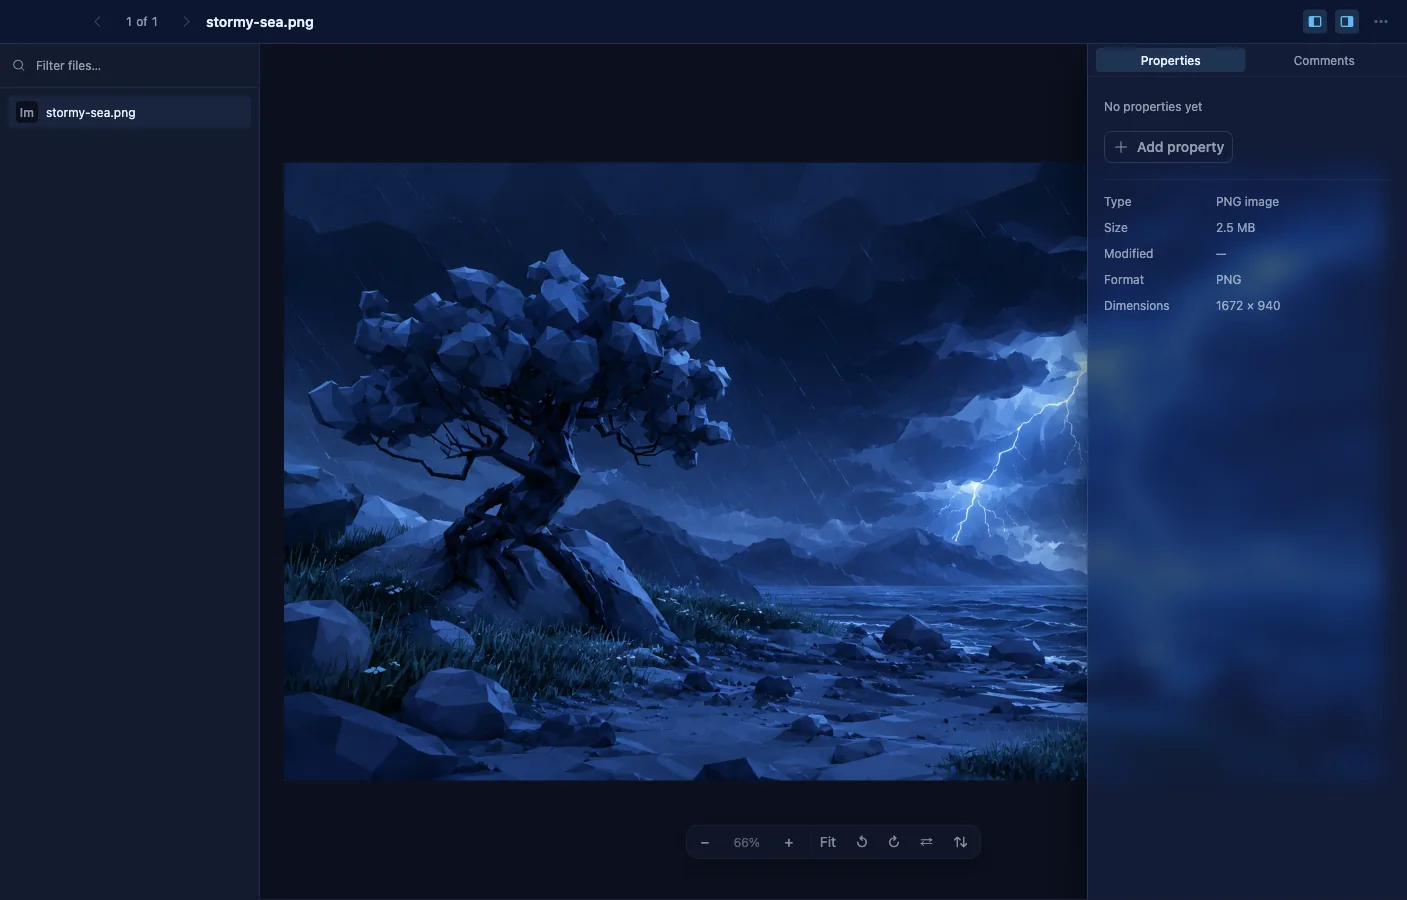The image size is (1407, 900).
Task: Toggle the left sidebar panel
Action: tap(1315, 21)
